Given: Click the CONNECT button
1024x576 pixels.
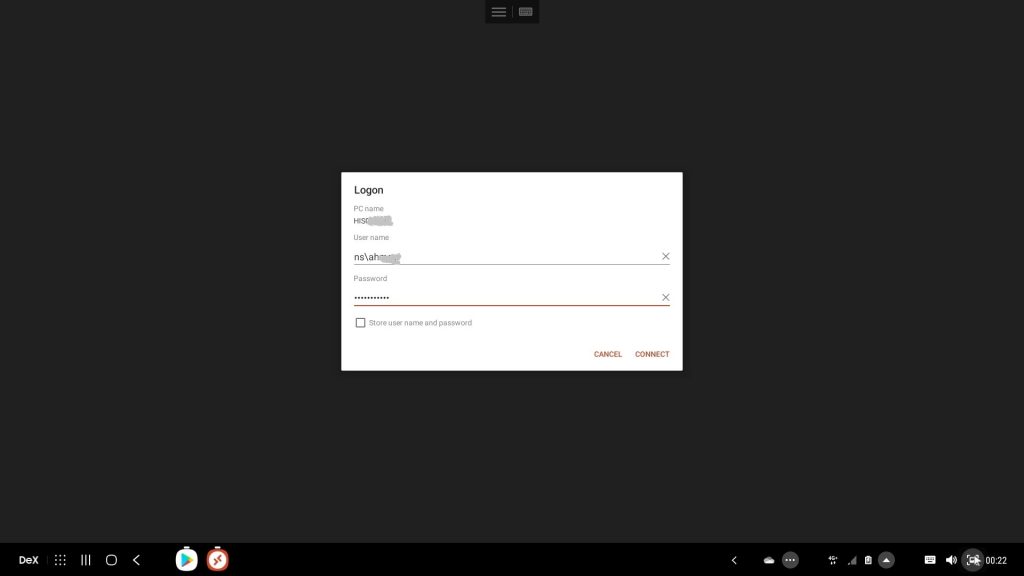Looking at the screenshot, I should (652, 354).
